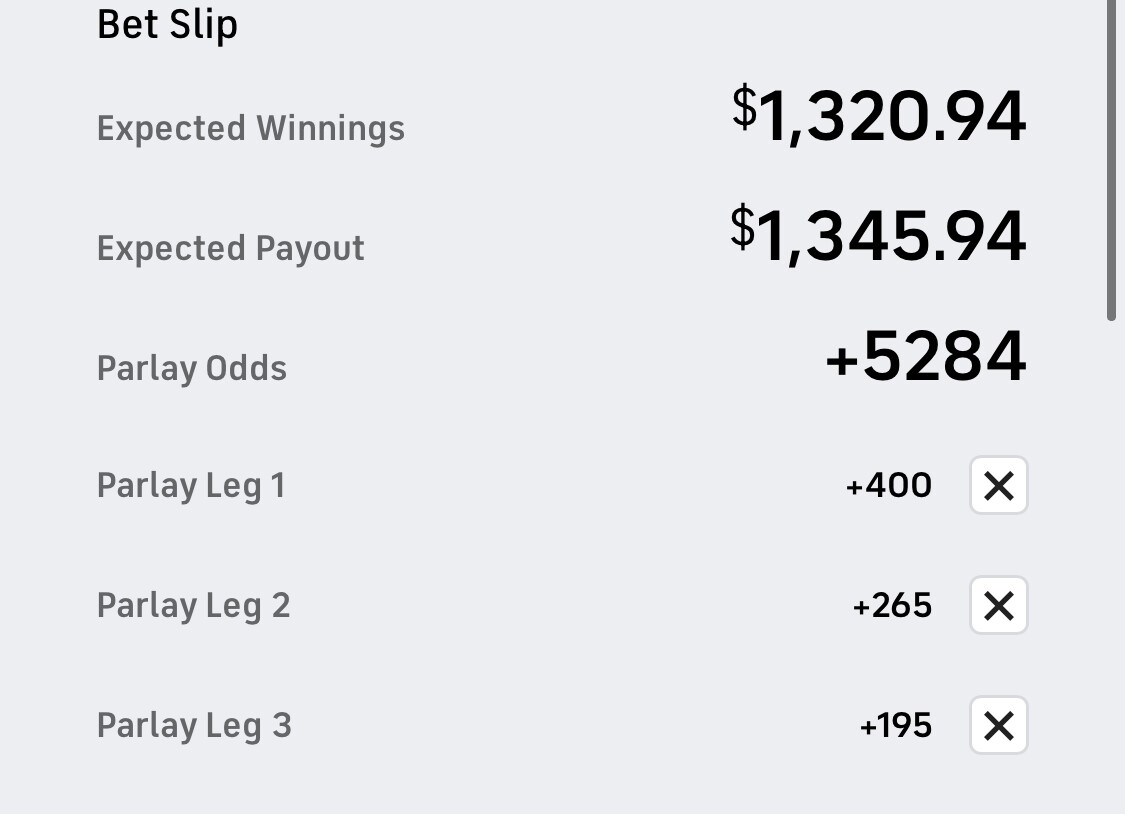Select the Expected Payout label
This screenshot has height=814, width=1125.
click(231, 249)
